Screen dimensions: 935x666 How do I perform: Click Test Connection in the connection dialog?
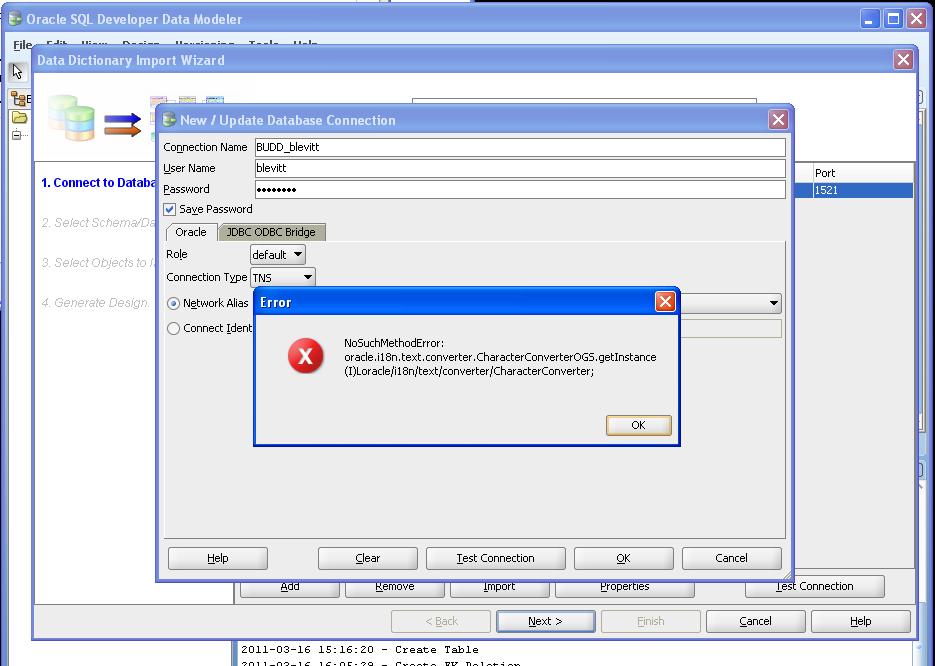click(496, 558)
